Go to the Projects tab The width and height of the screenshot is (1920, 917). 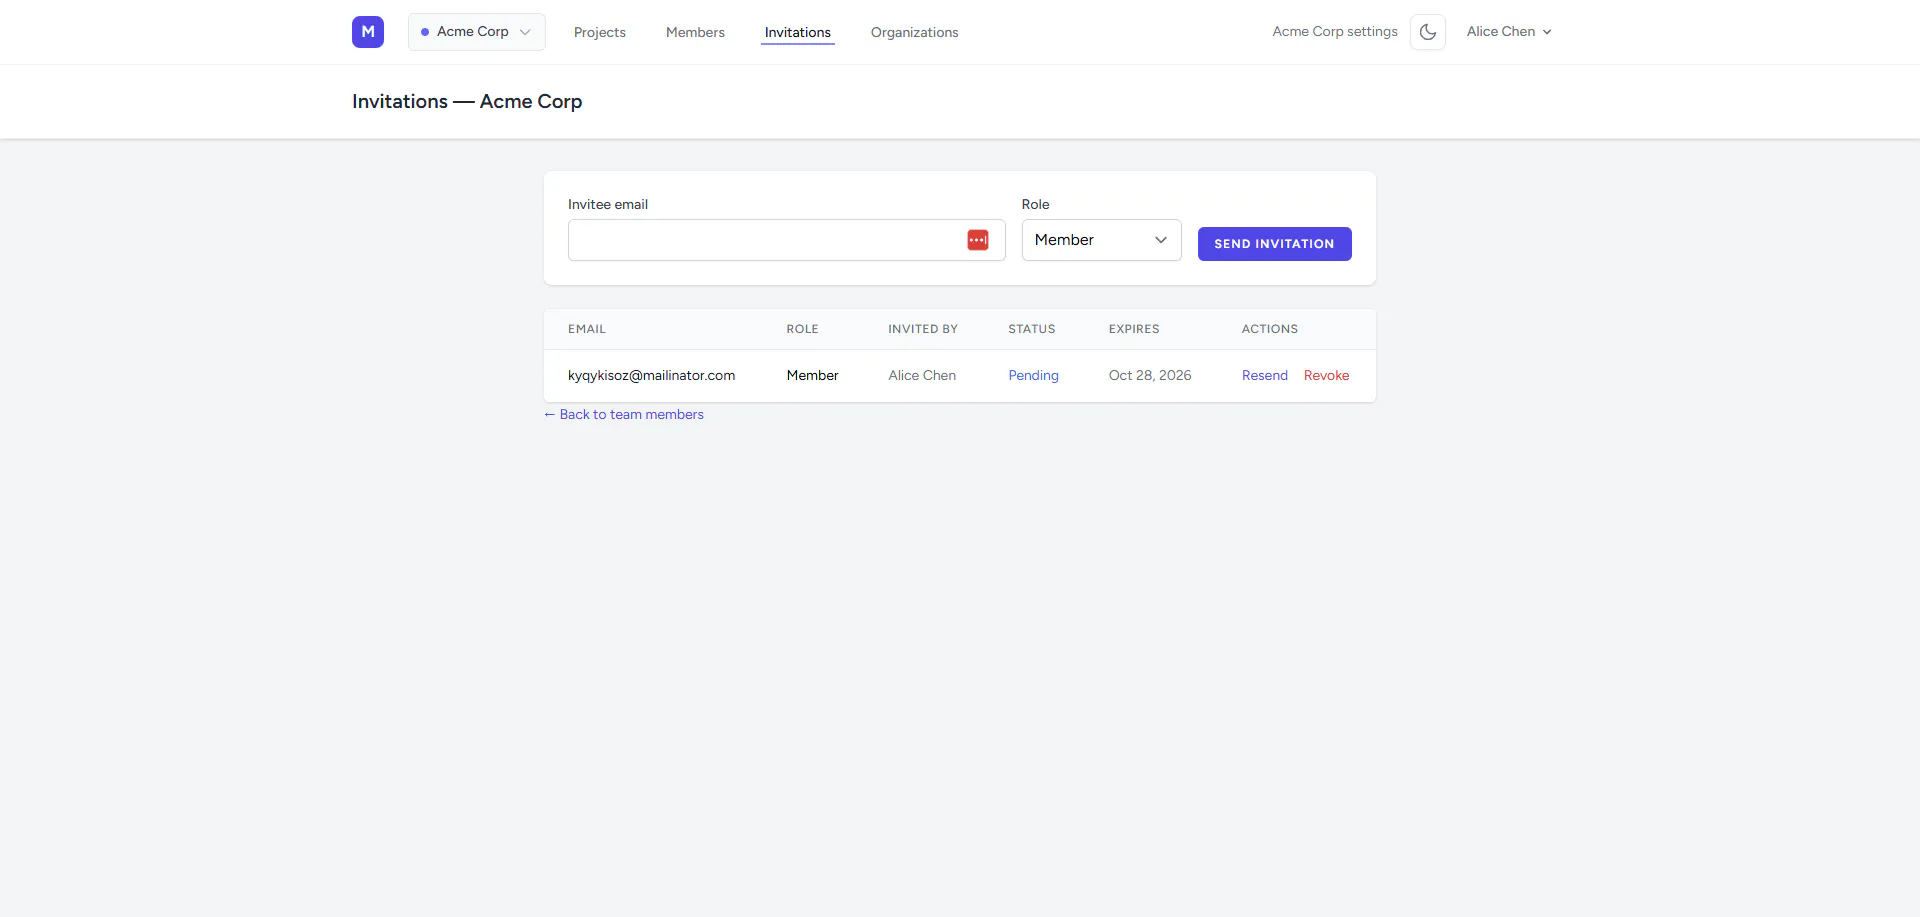[600, 32]
